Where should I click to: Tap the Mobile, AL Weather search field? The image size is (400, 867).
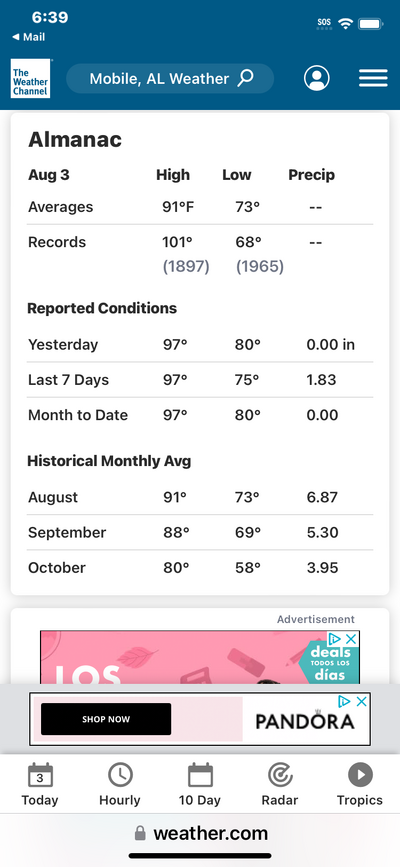click(170, 79)
